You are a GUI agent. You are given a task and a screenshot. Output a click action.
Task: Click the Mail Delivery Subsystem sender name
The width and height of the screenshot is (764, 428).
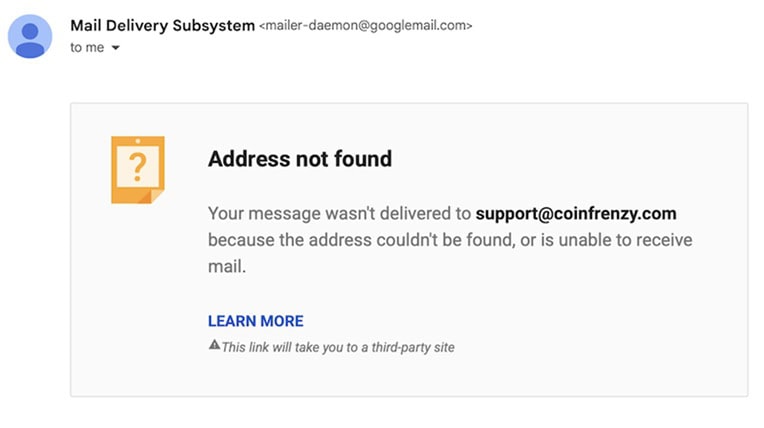point(162,25)
